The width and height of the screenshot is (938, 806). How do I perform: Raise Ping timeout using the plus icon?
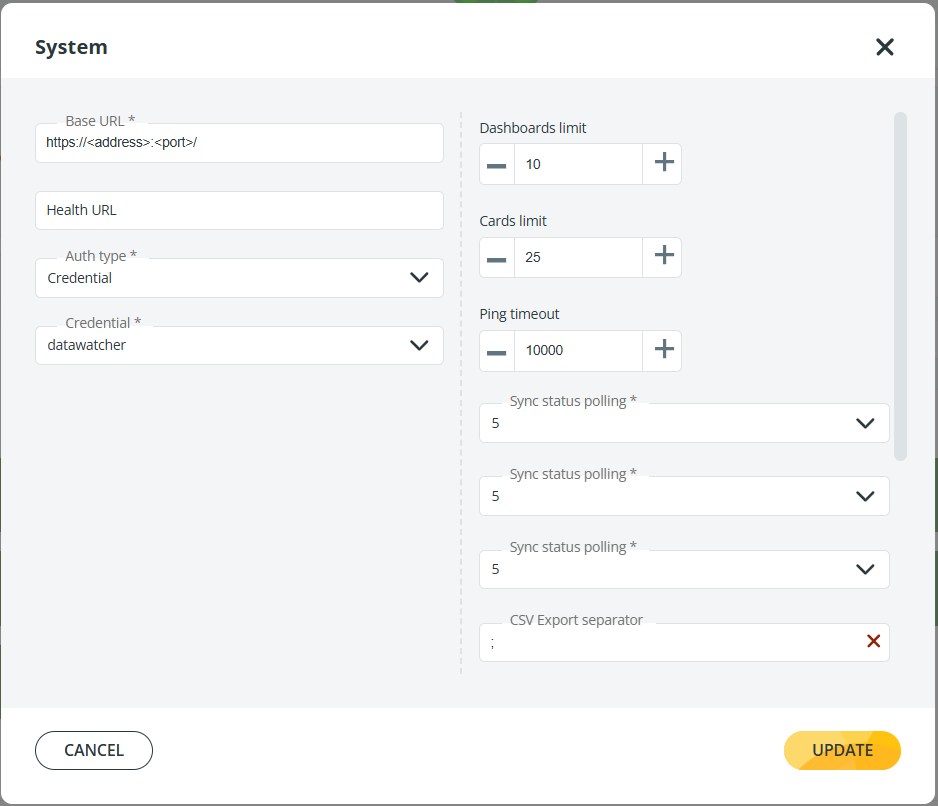[x=663, y=350]
